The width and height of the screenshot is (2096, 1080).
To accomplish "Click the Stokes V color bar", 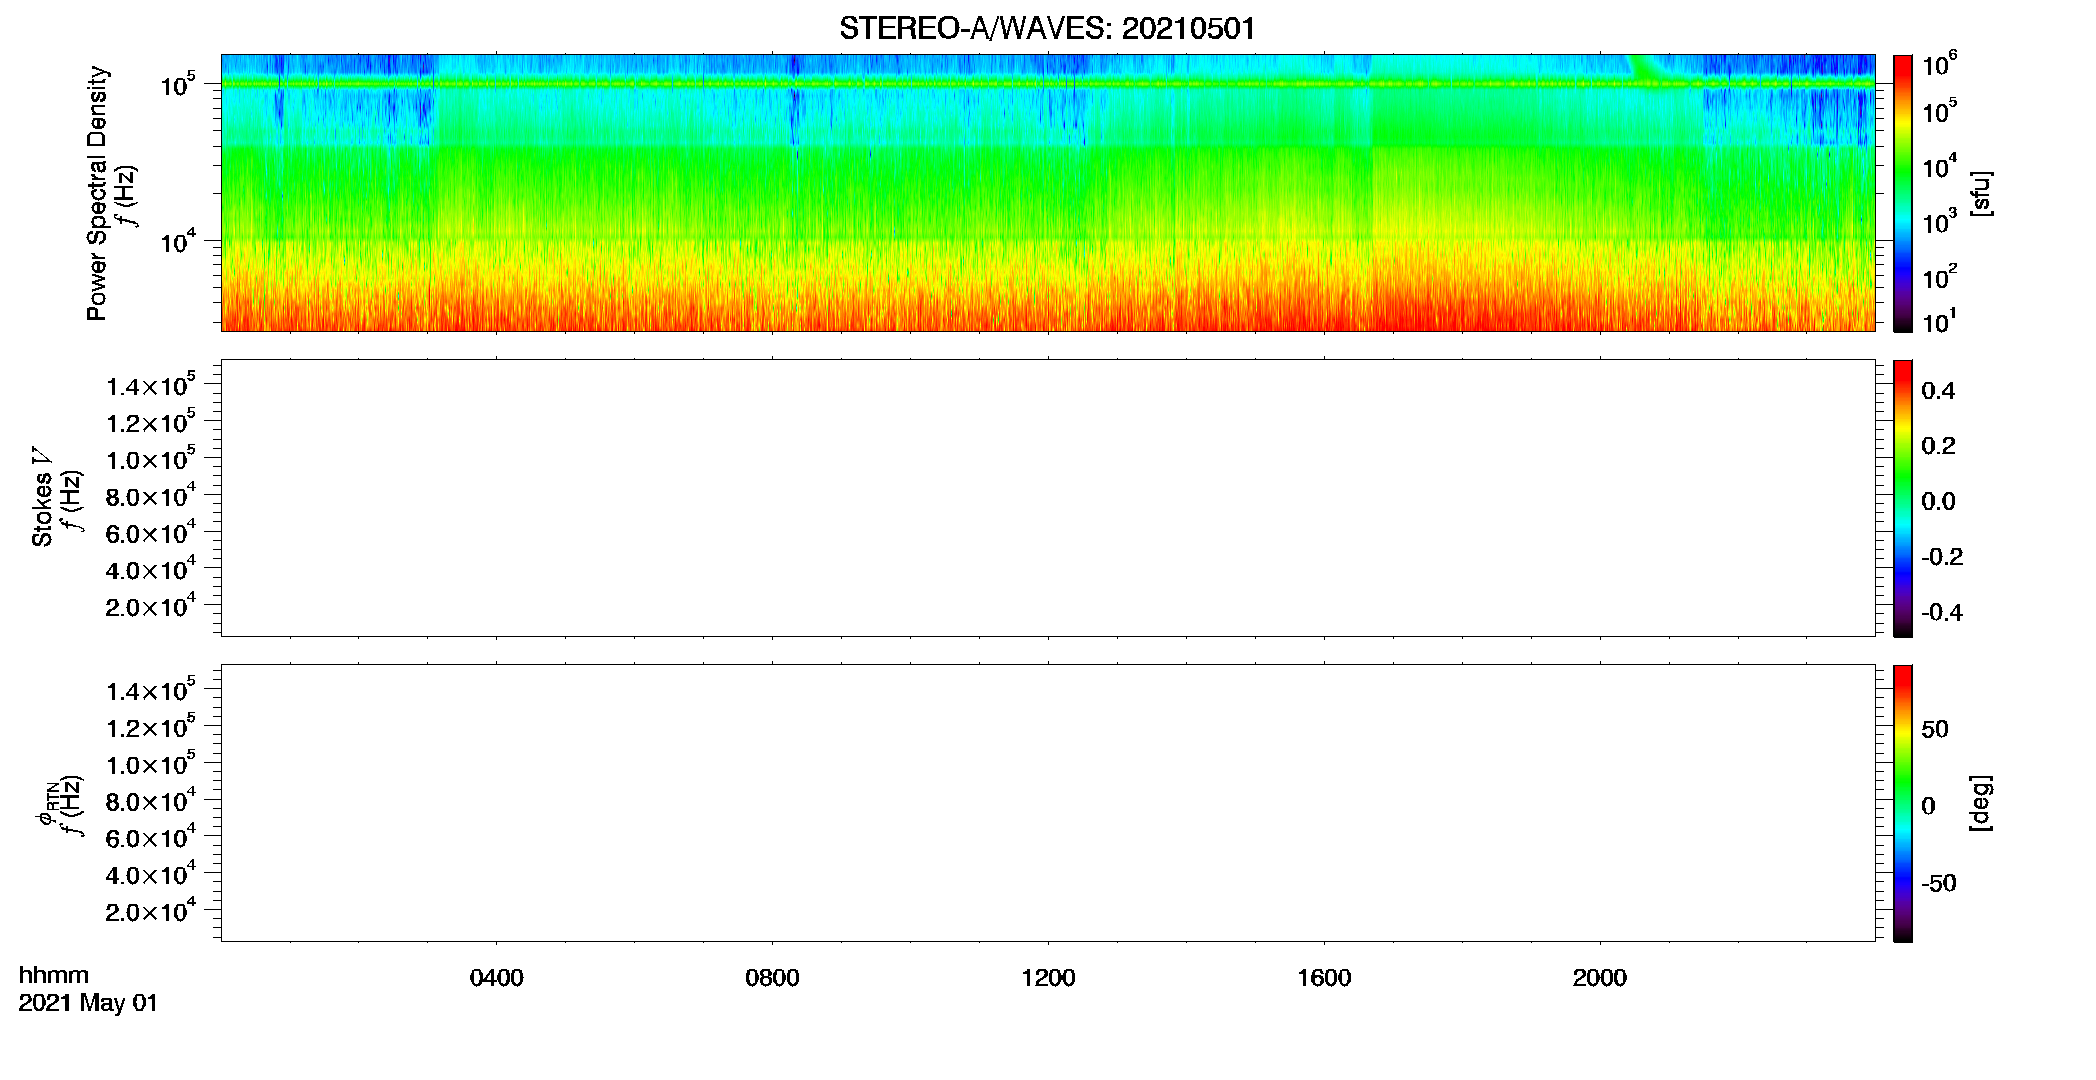I will (1903, 498).
